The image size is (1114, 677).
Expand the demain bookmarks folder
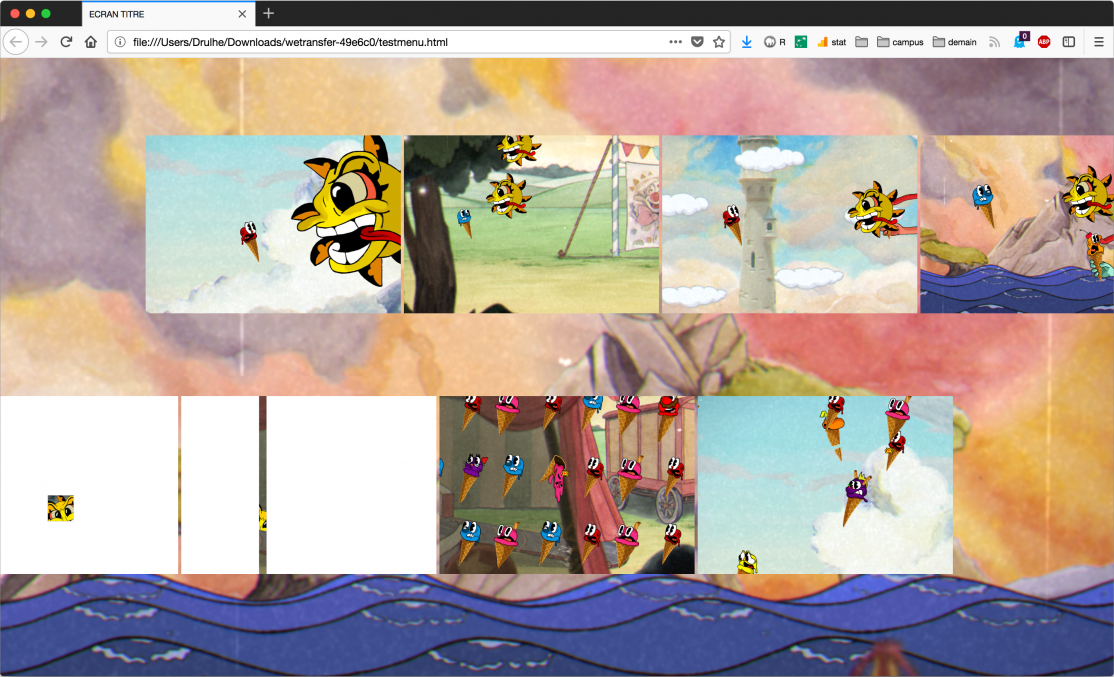pyautogui.click(x=954, y=42)
